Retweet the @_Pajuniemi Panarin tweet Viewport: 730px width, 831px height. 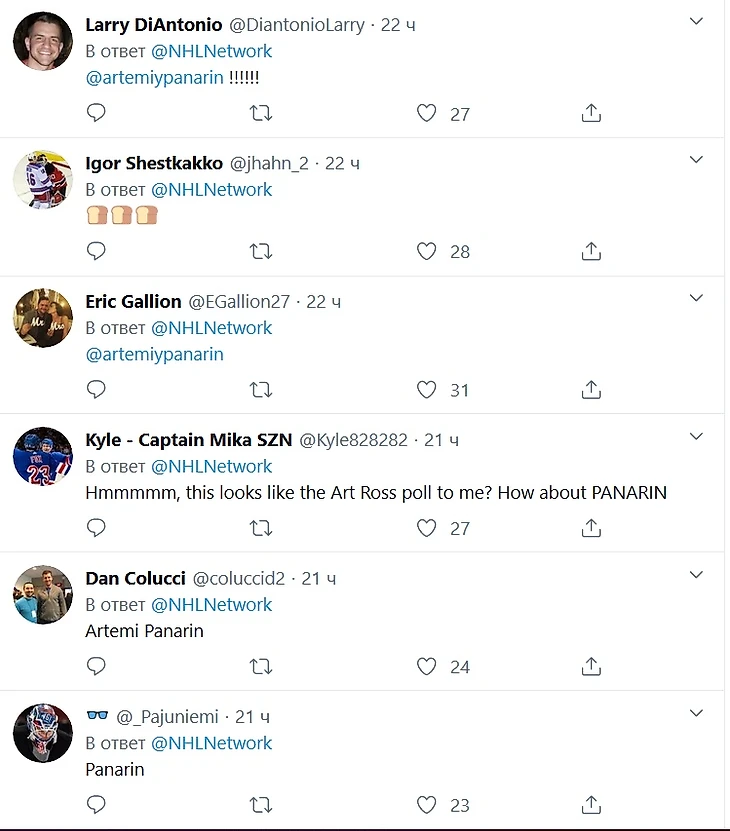tap(261, 804)
